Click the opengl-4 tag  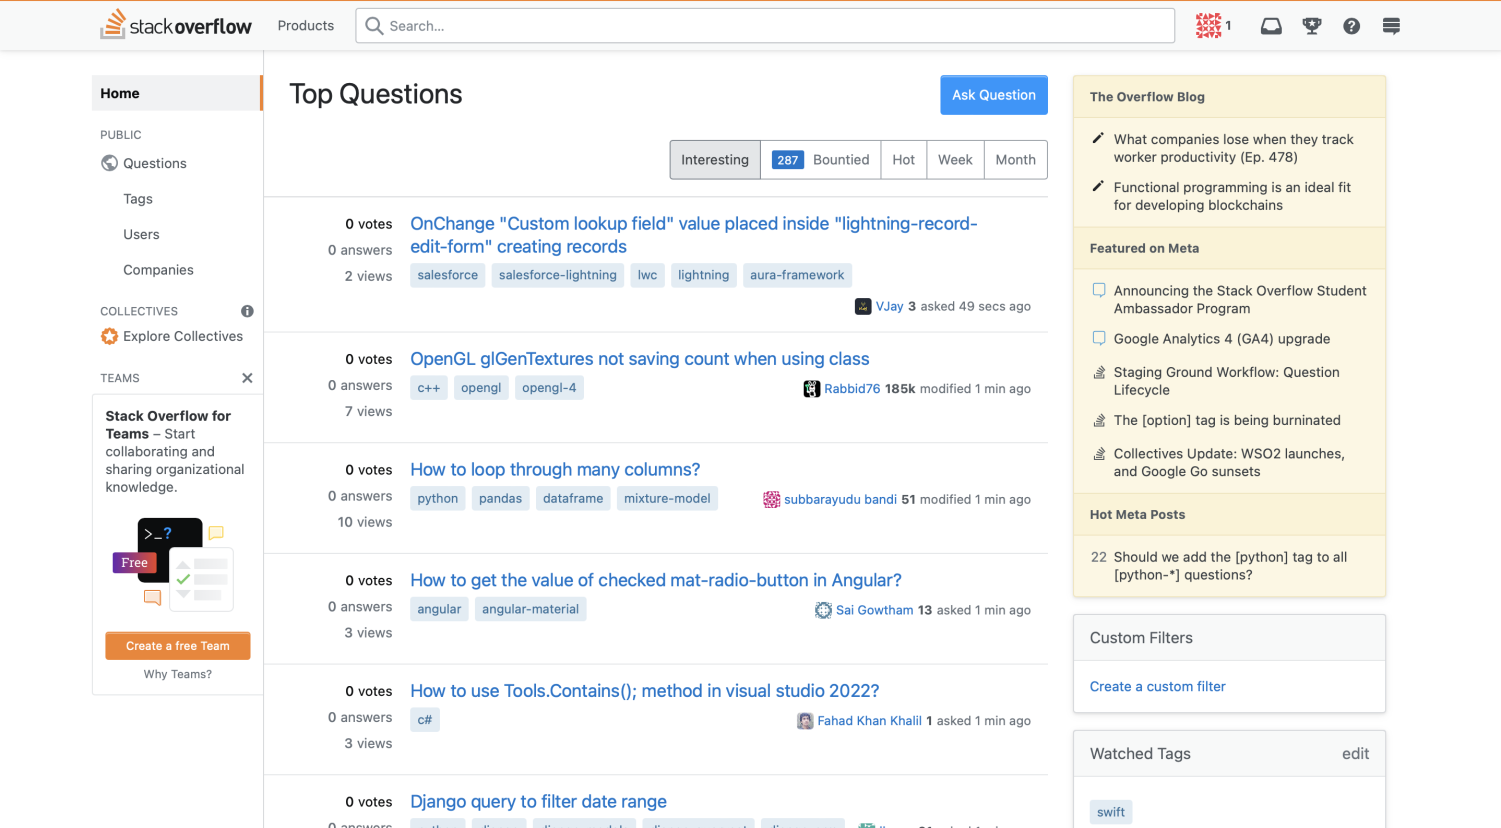[x=549, y=388]
